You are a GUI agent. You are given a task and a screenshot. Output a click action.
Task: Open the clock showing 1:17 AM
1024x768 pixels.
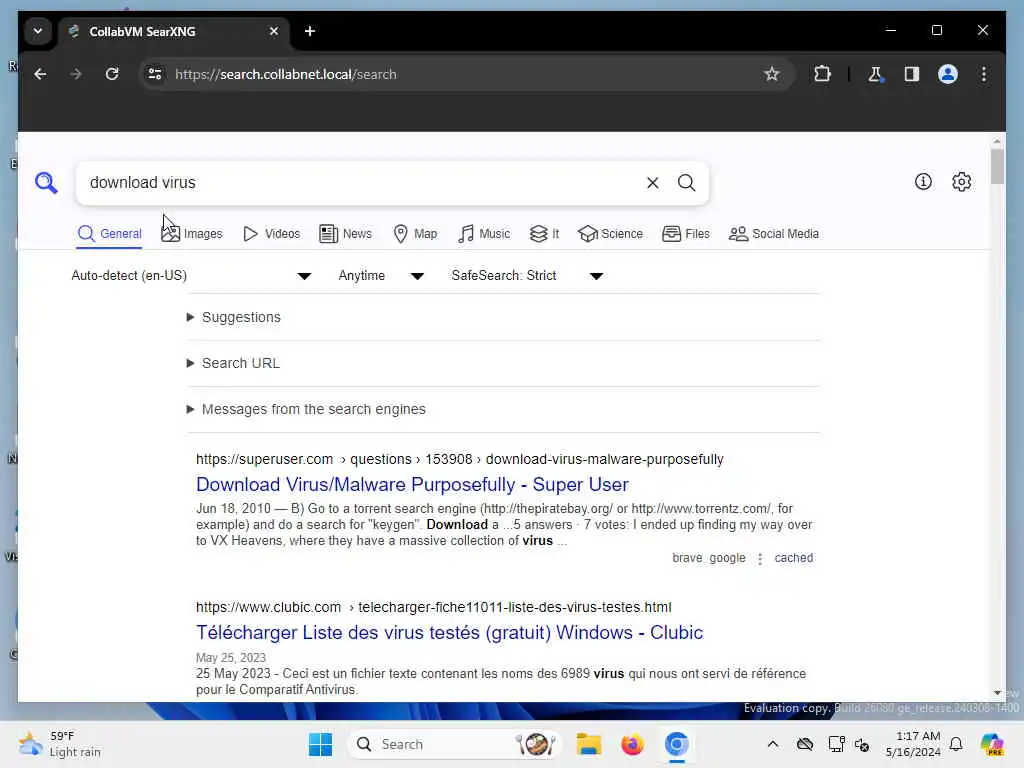pyautogui.click(x=913, y=744)
